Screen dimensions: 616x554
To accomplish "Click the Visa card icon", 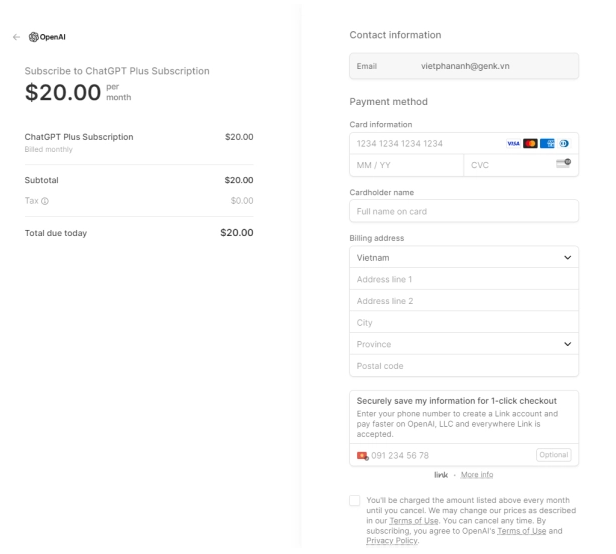I will click(x=513, y=144).
